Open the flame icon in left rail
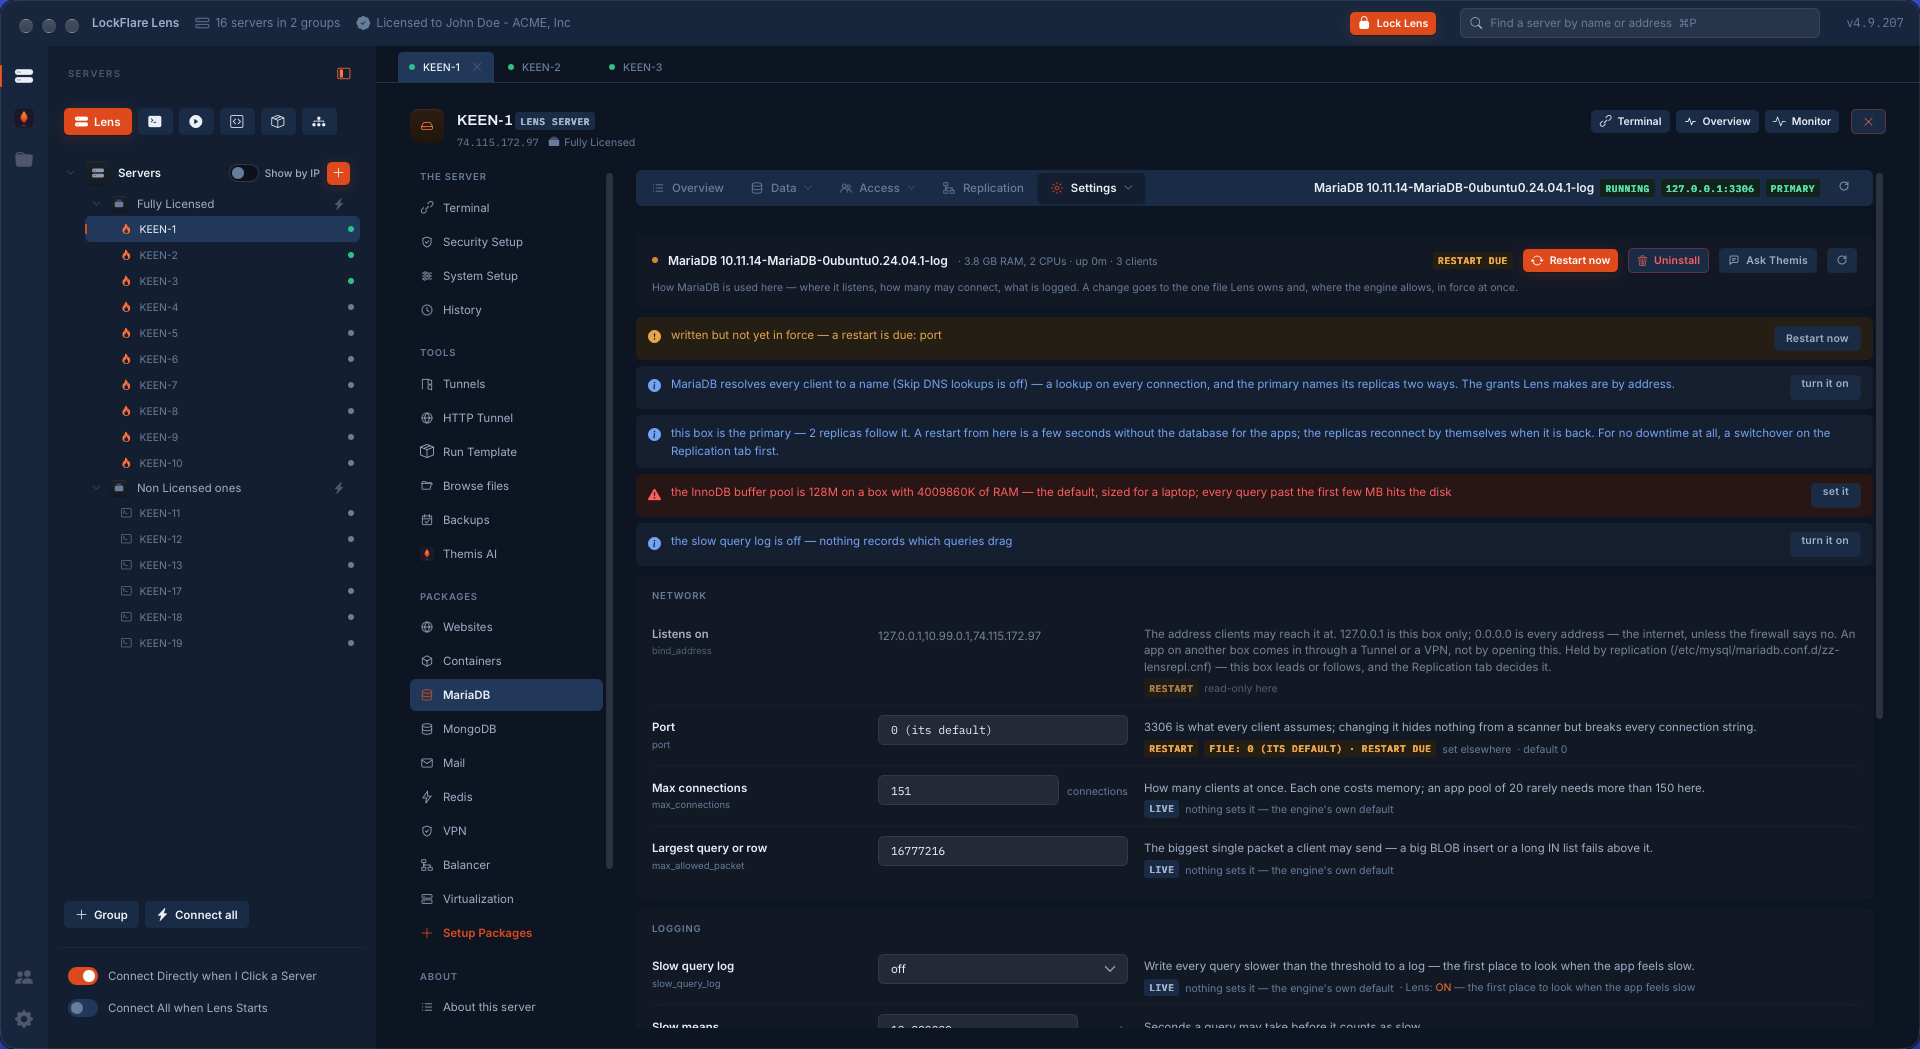1920x1049 pixels. [24, 118]
